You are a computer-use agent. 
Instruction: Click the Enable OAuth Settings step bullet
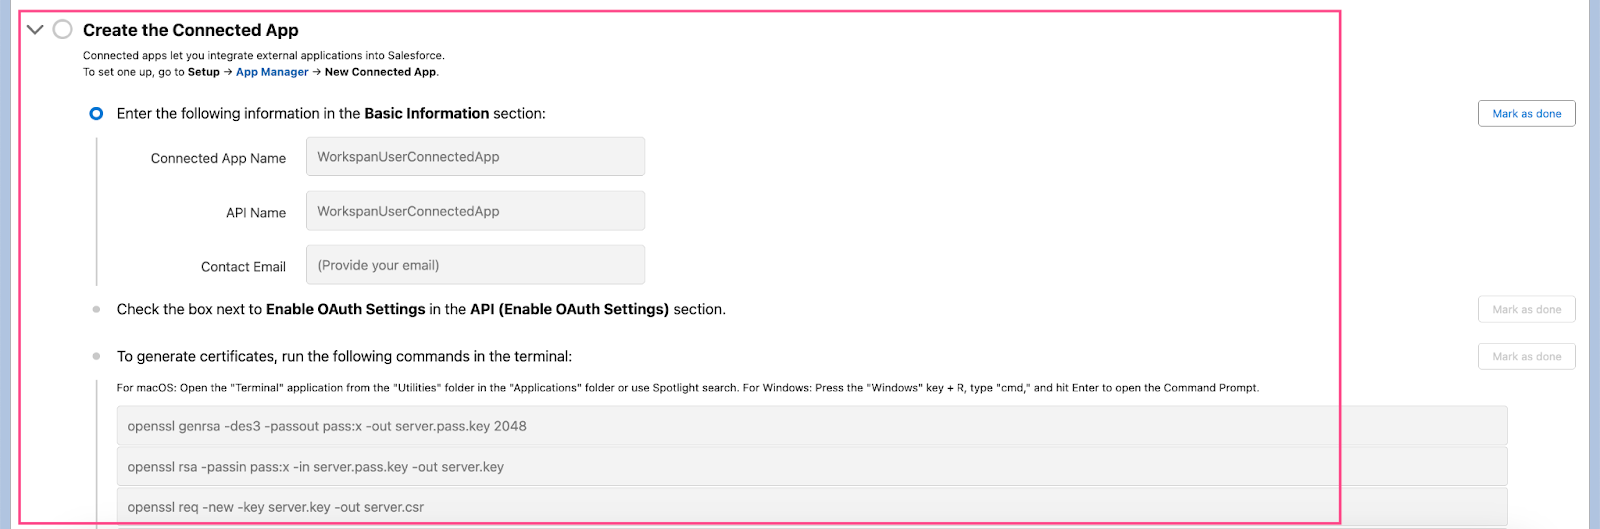pos(96,310)
